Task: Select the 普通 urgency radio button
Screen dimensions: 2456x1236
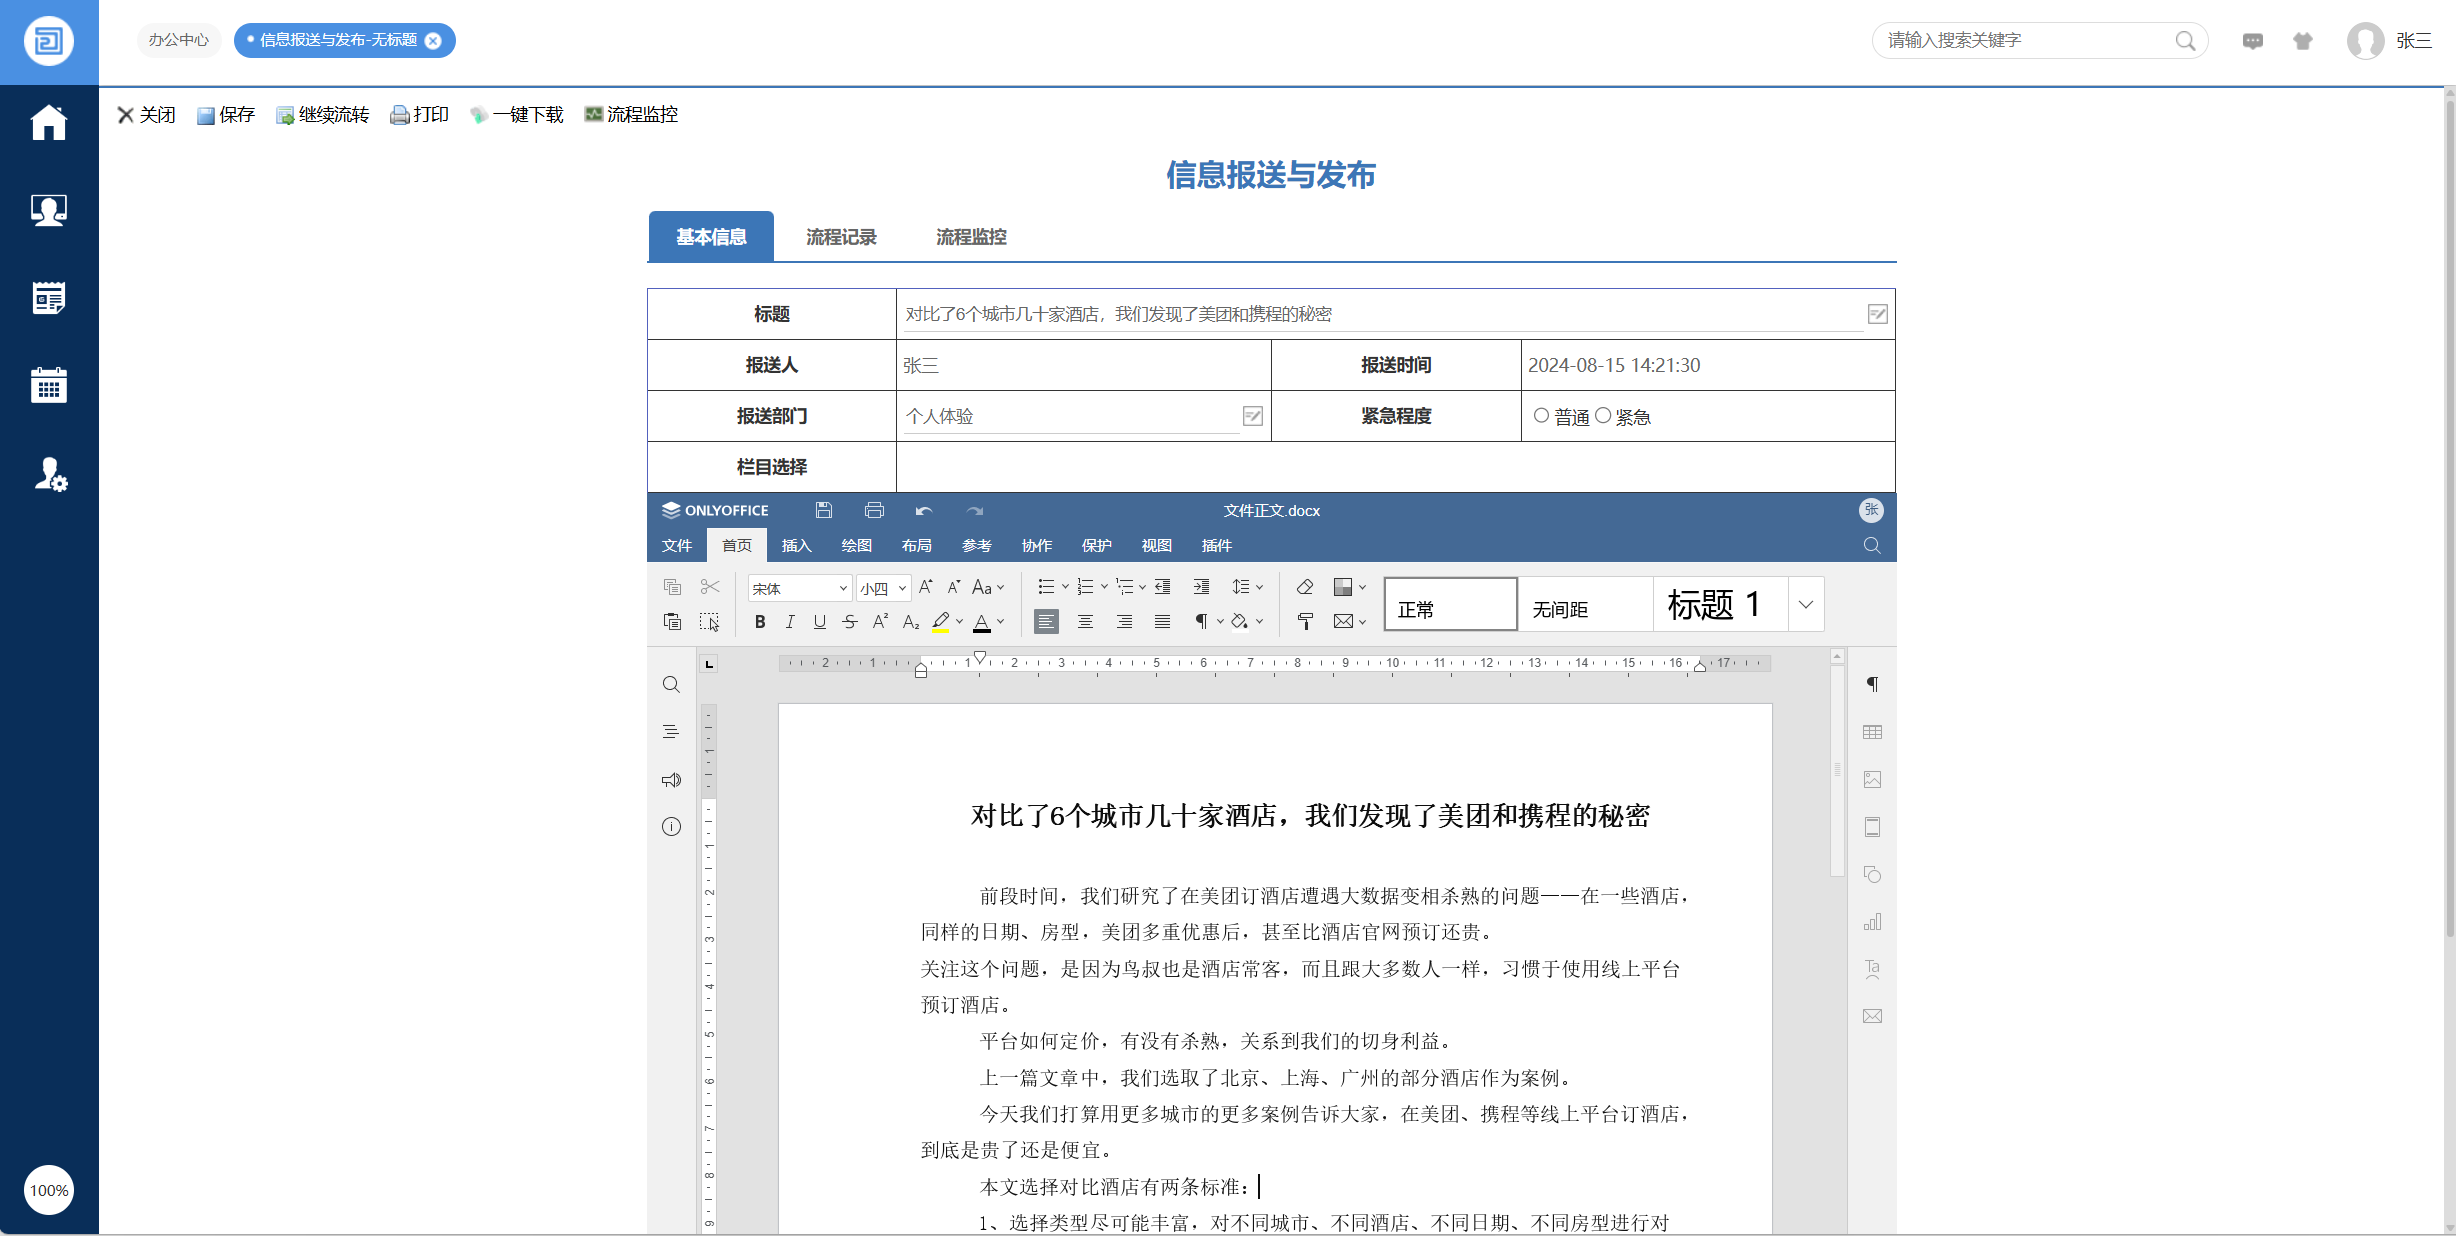Action: 1541,416
